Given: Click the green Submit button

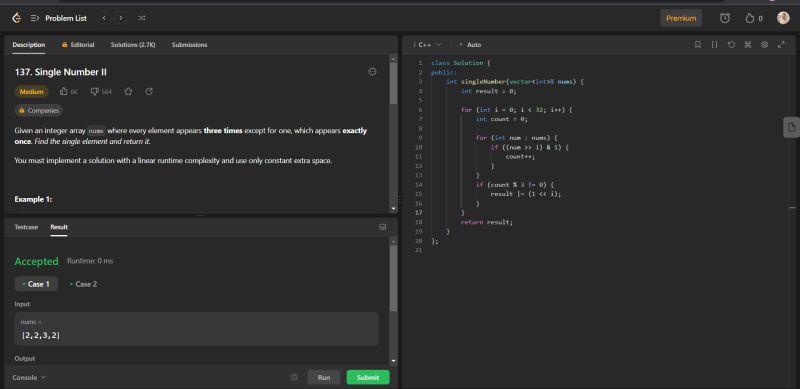Looking at the screenshot, I should tap(368, 378).
